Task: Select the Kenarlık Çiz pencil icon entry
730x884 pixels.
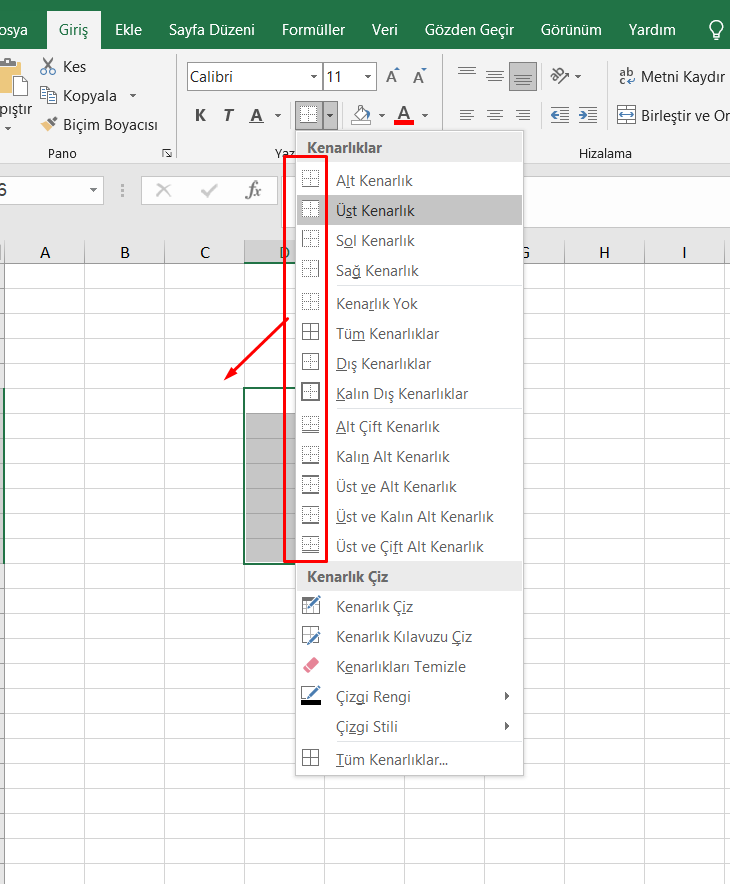Action: click(x=409, y=607)
